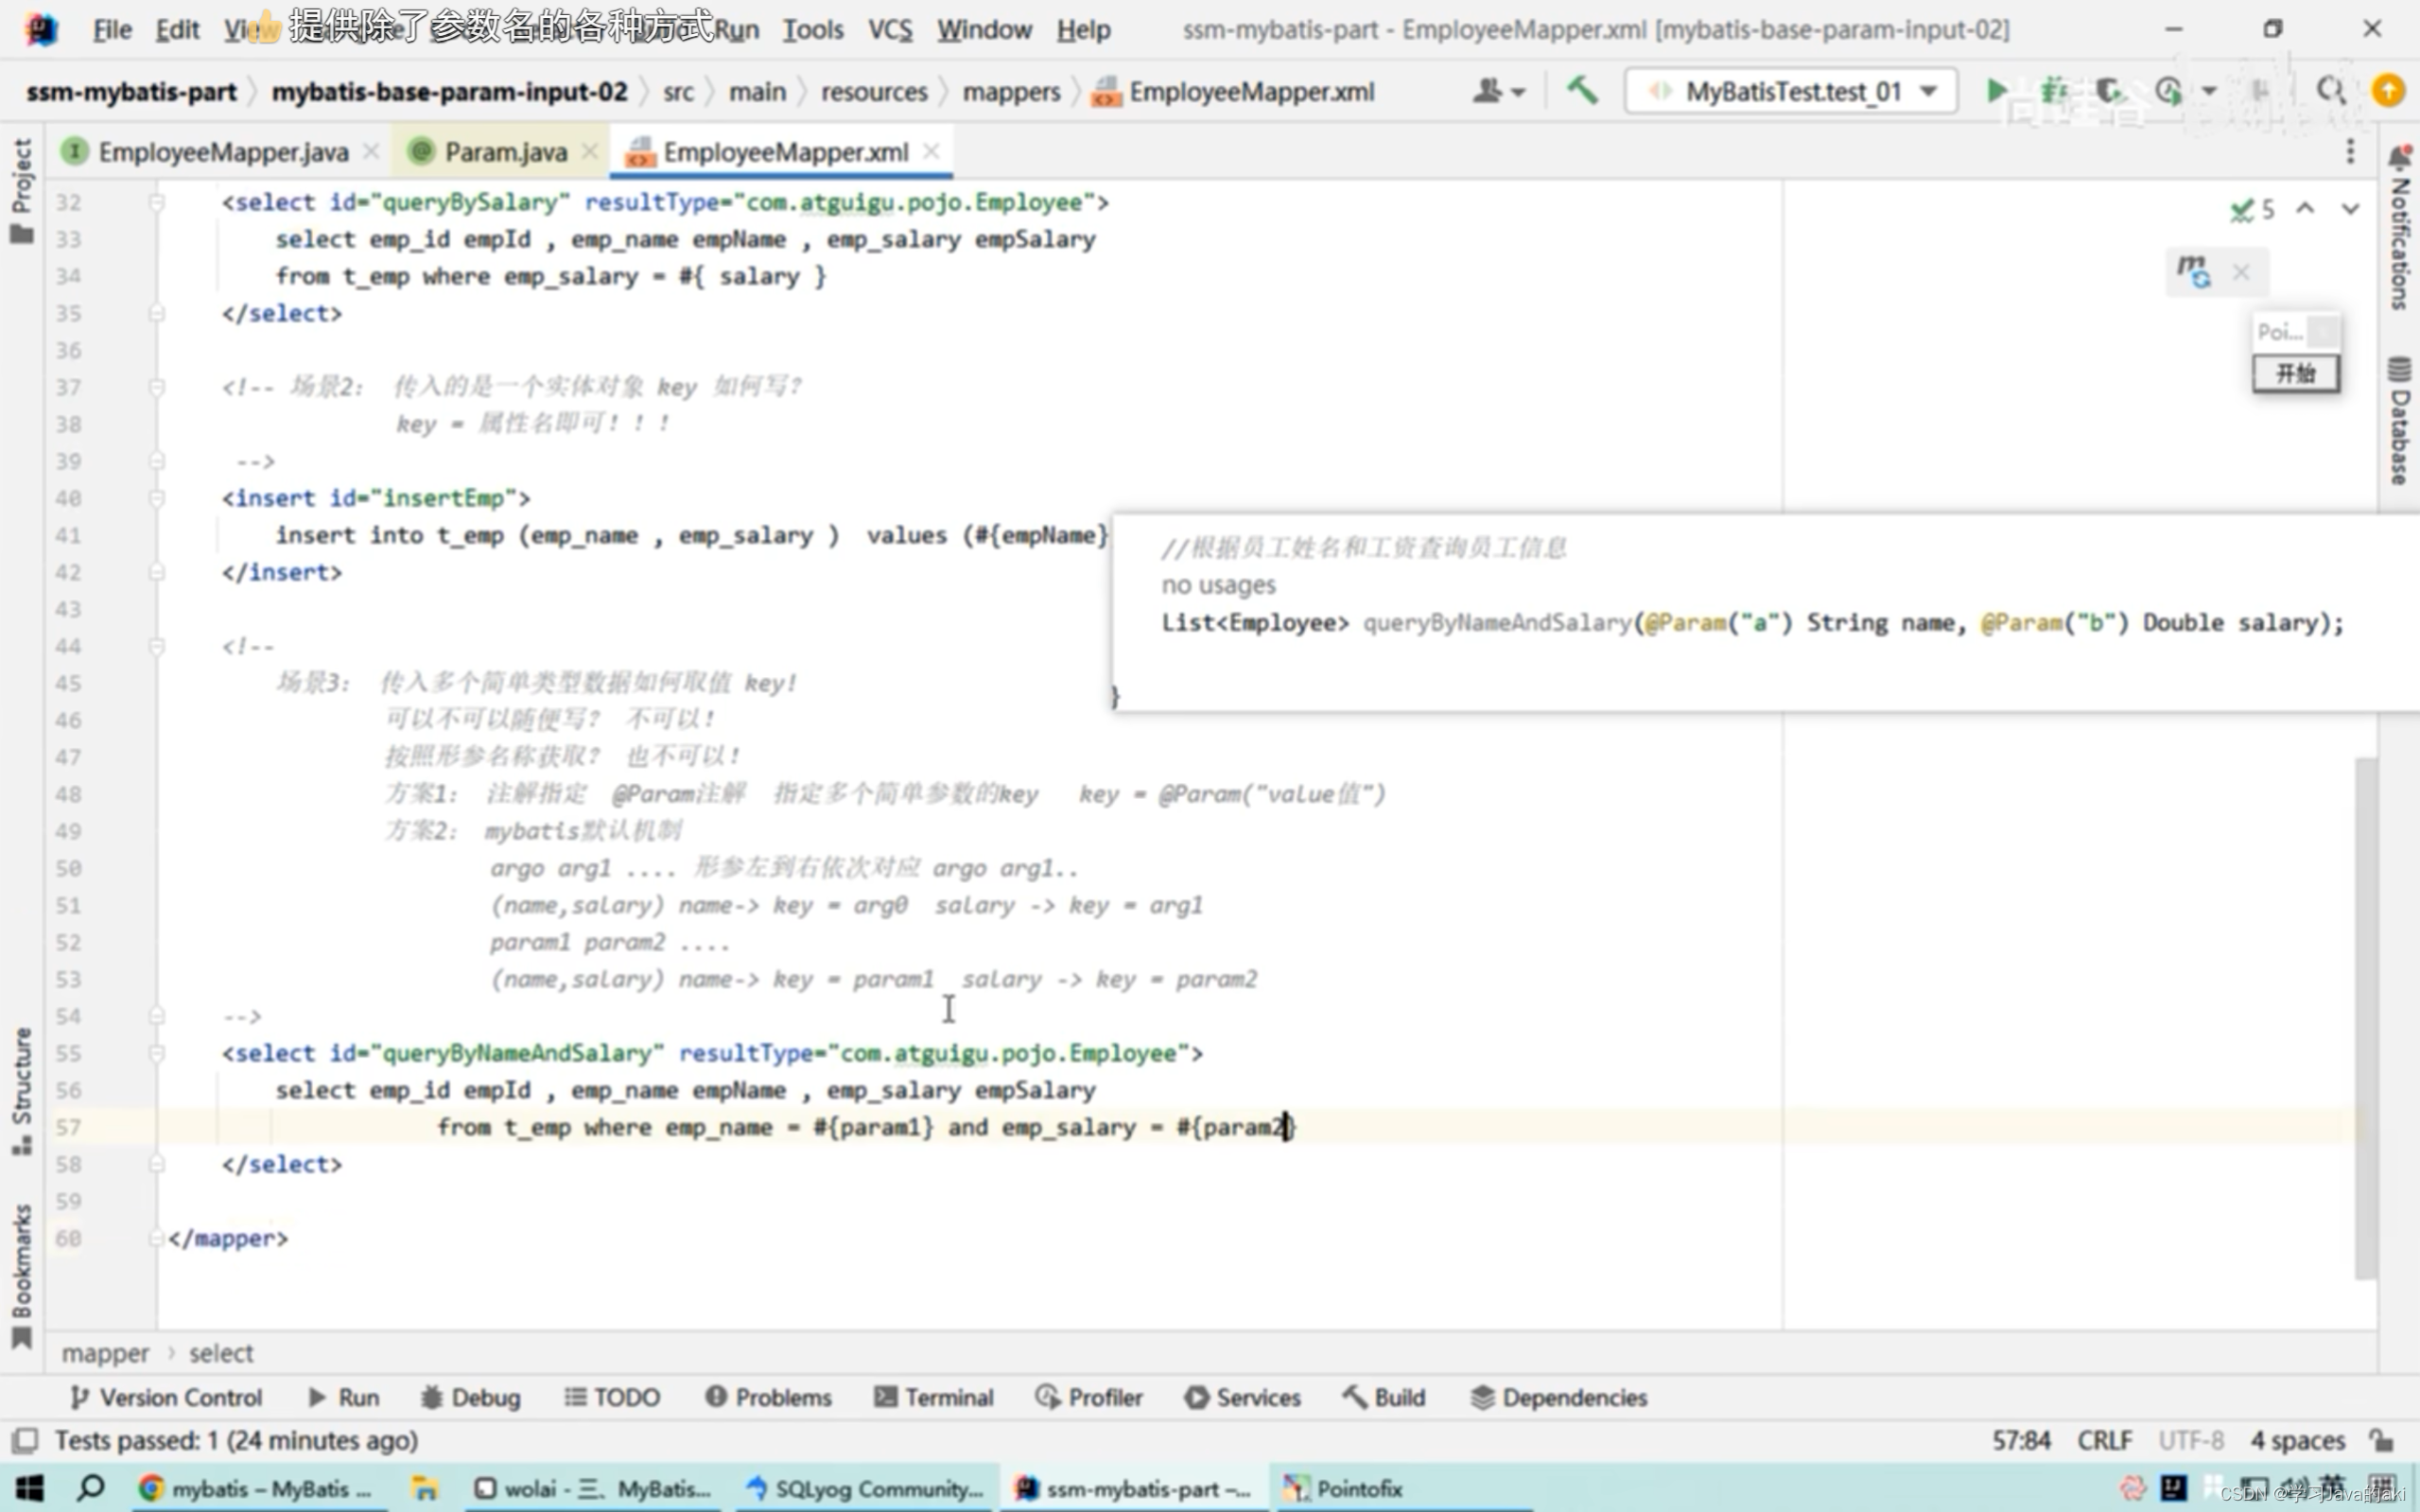Open the Database tool window

coord(2399,421)
